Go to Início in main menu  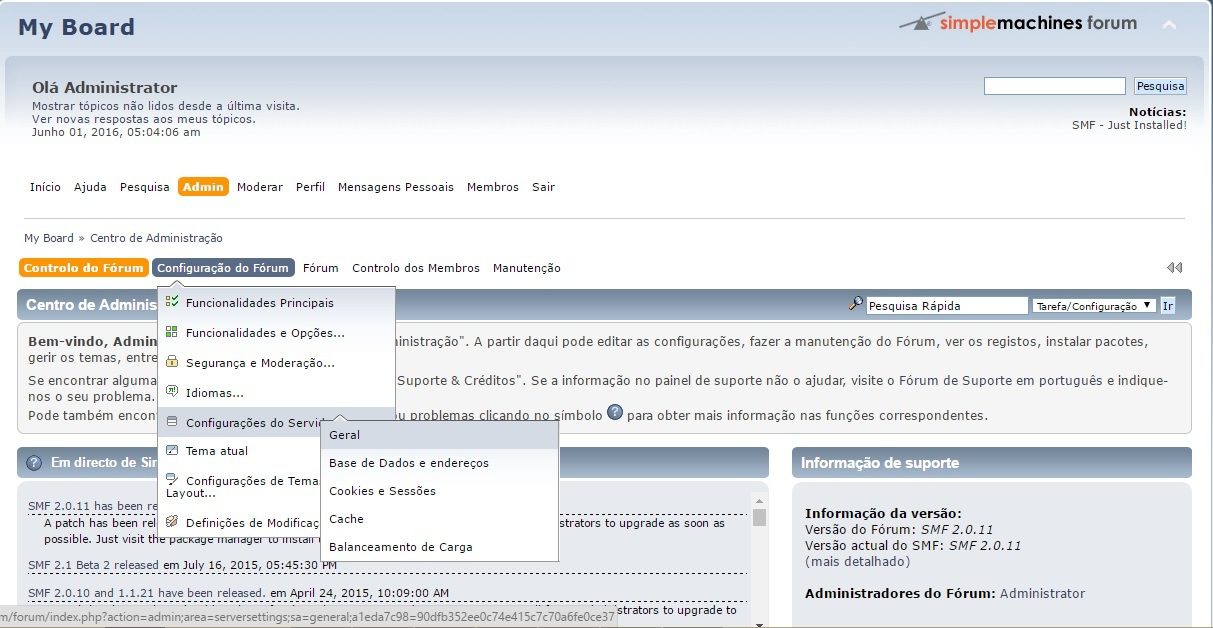tap(45, 187)
